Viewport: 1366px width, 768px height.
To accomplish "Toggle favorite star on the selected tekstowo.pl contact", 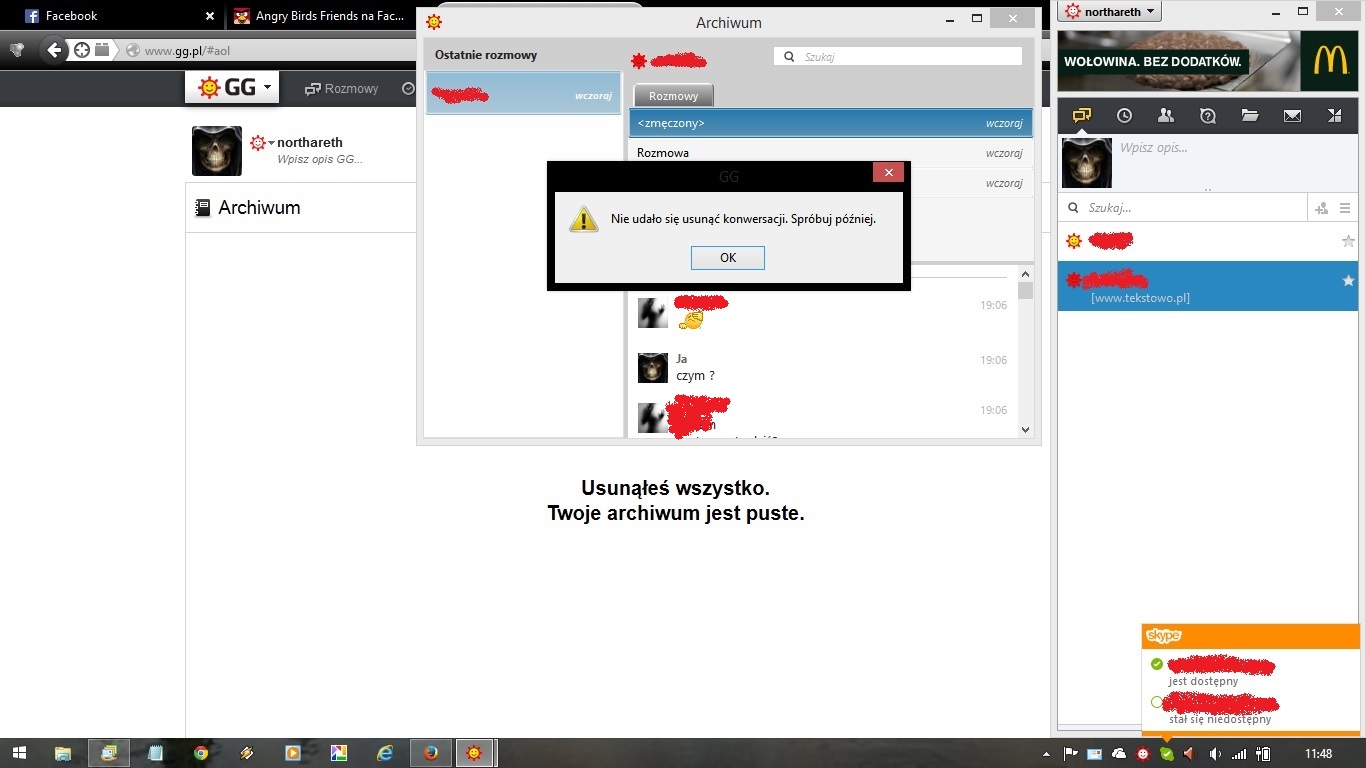I will (x=1348, y=282).
